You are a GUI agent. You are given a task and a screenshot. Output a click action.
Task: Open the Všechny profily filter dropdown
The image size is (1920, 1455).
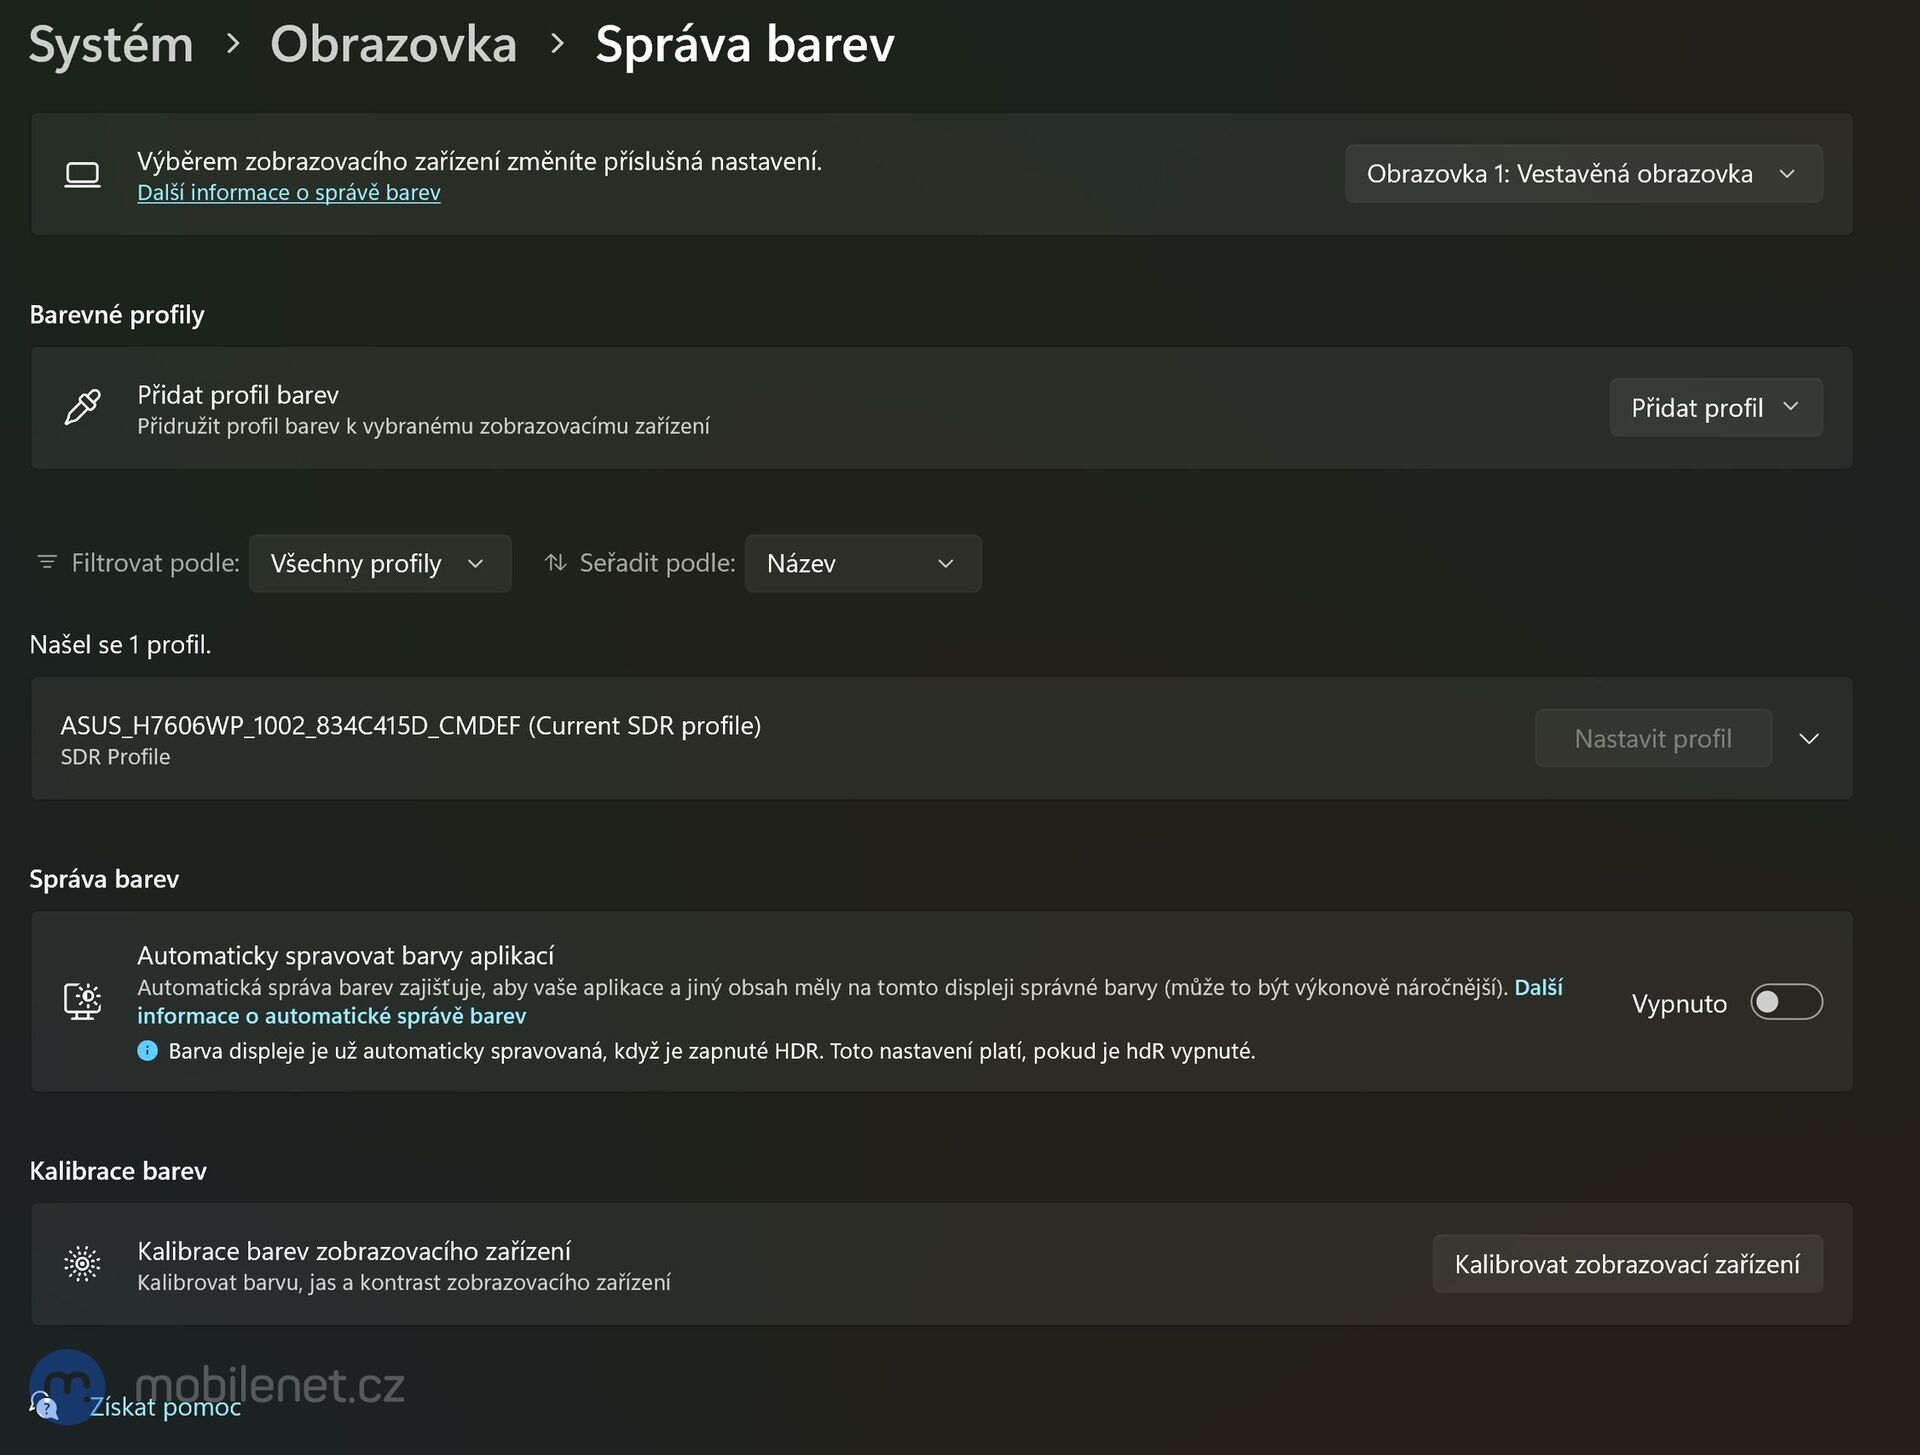(379, 564)
